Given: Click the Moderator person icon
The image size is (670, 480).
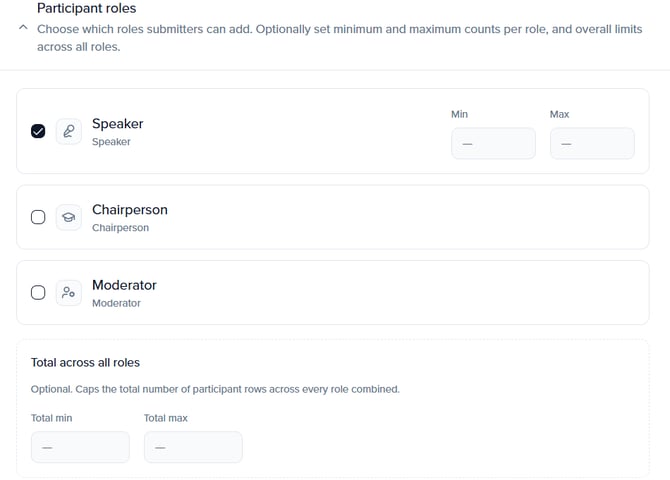Looking at the screenshot, I should pyautogui.click(x=69, y=293).
